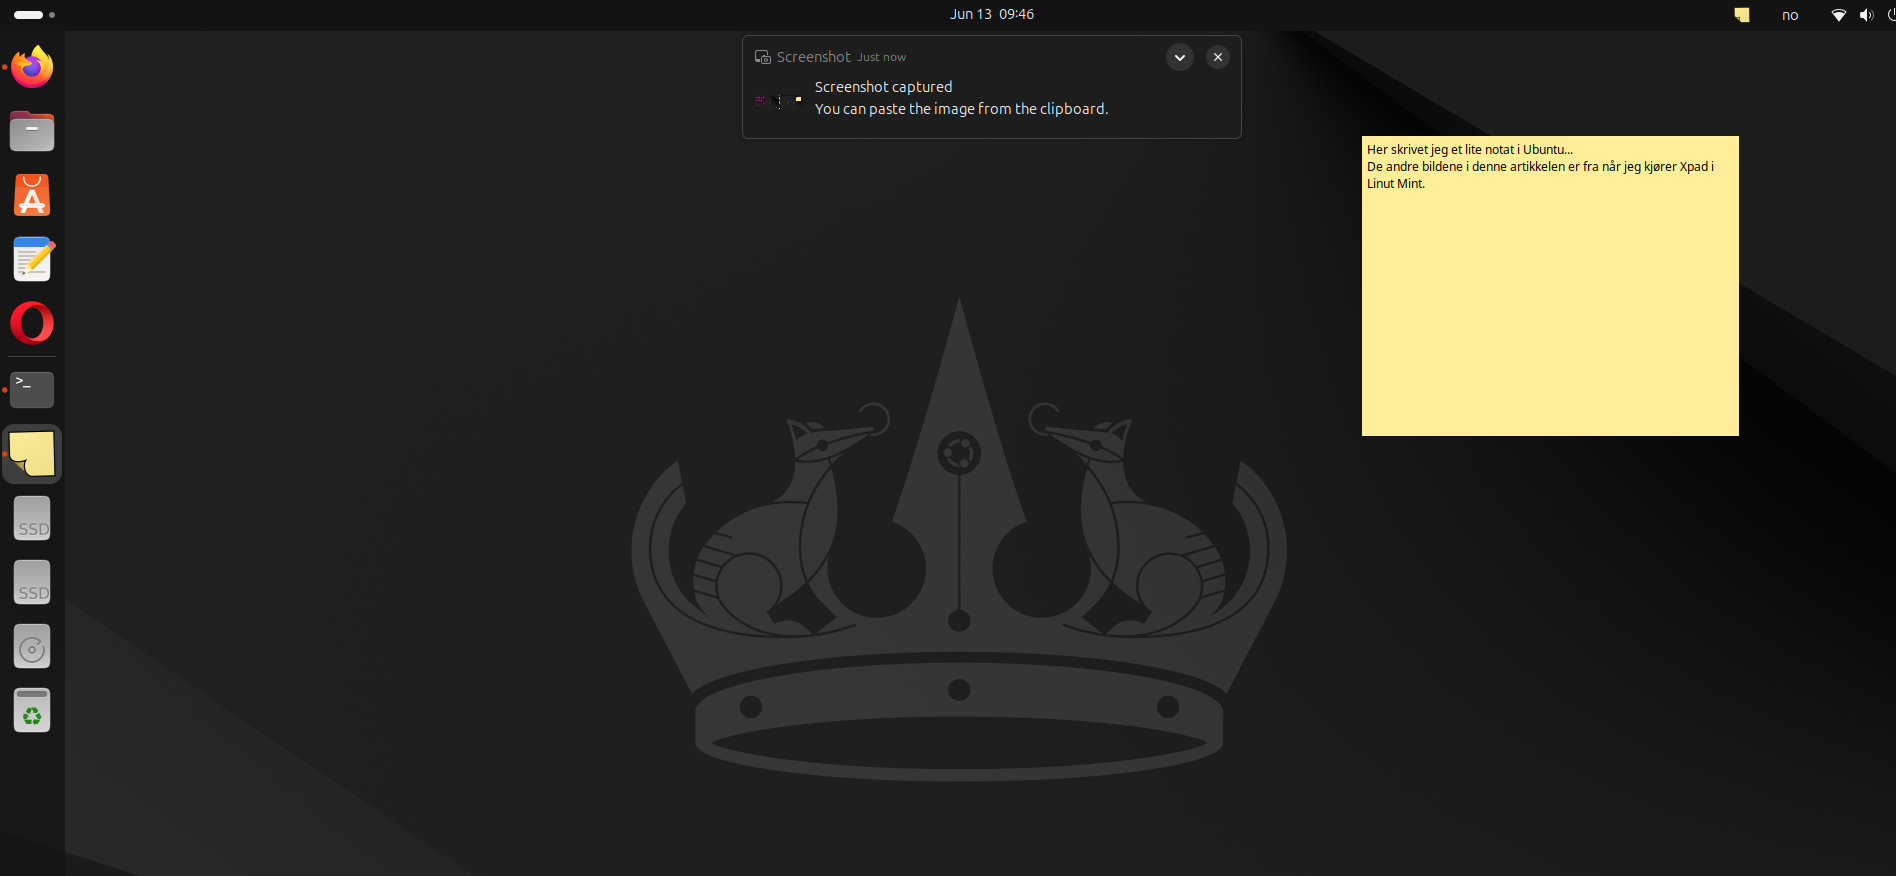Click the power icon in the top bar
Screen dimensions: 1896x876
pos(1890,15)
